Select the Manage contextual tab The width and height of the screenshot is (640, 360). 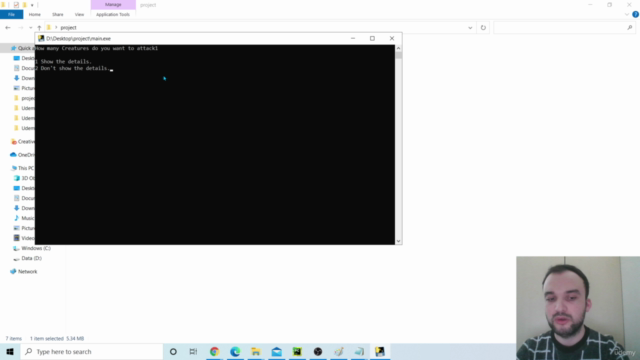113,4
